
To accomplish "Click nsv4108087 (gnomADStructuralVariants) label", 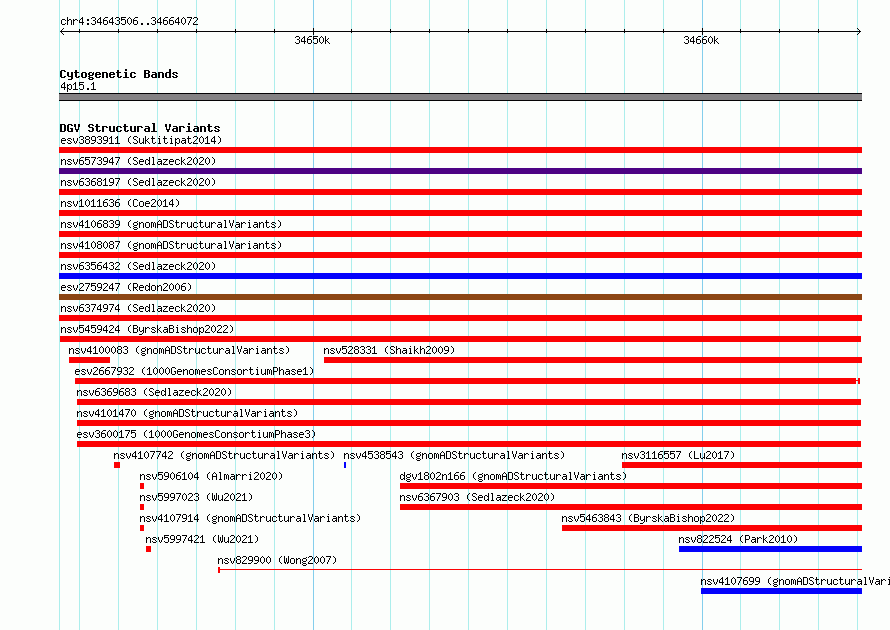I will pos(171,245).
